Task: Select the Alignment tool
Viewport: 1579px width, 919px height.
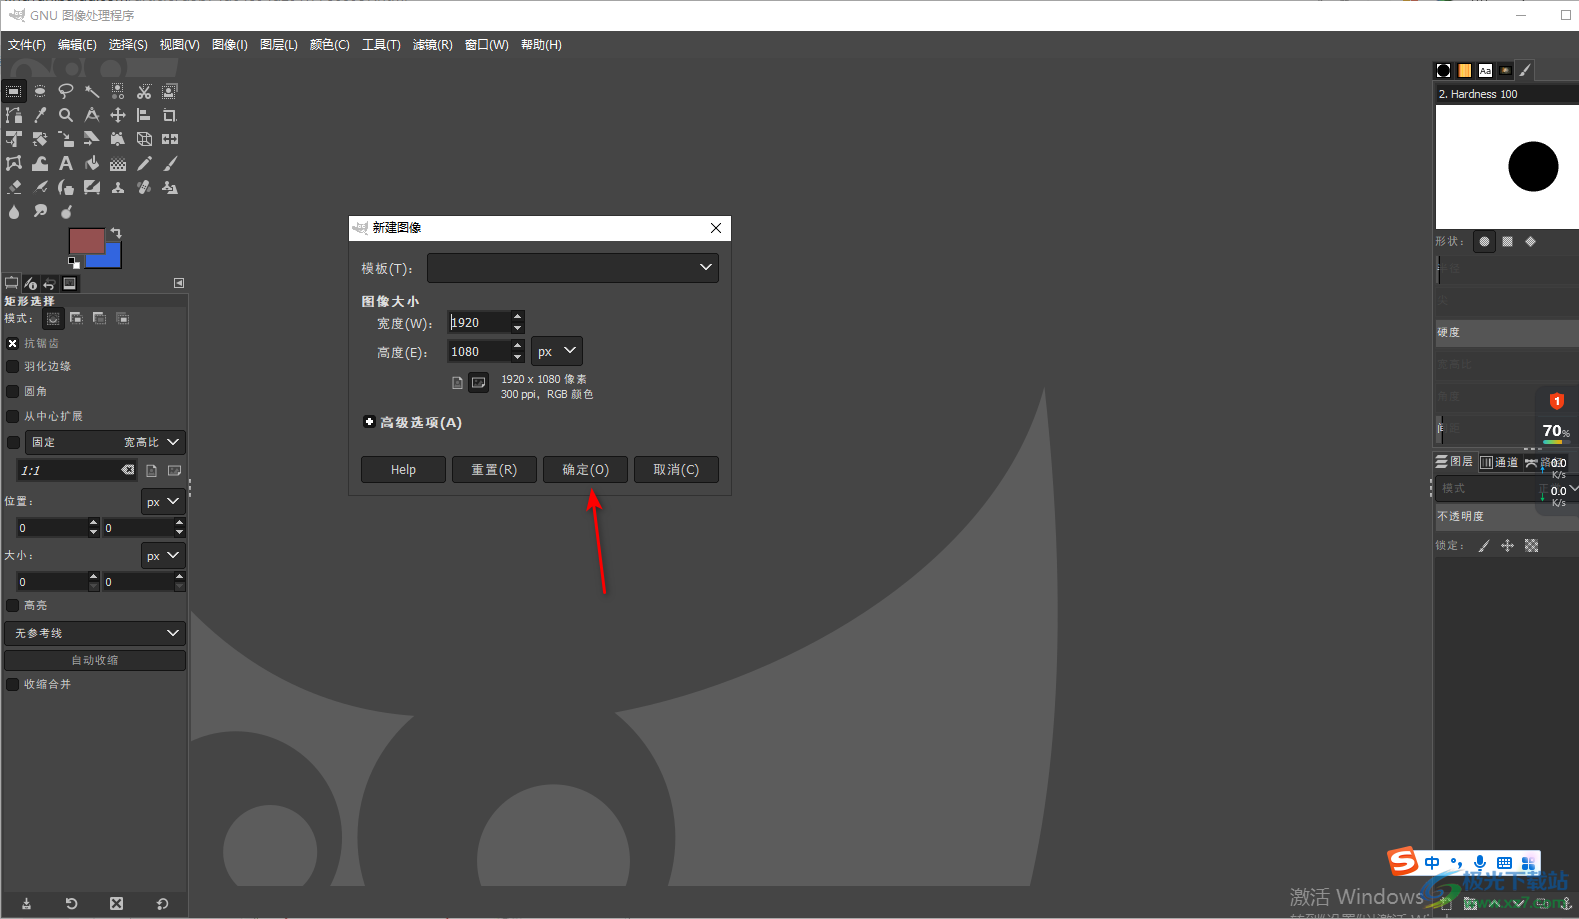Action: pyautogui.click(x=144, y=115)
